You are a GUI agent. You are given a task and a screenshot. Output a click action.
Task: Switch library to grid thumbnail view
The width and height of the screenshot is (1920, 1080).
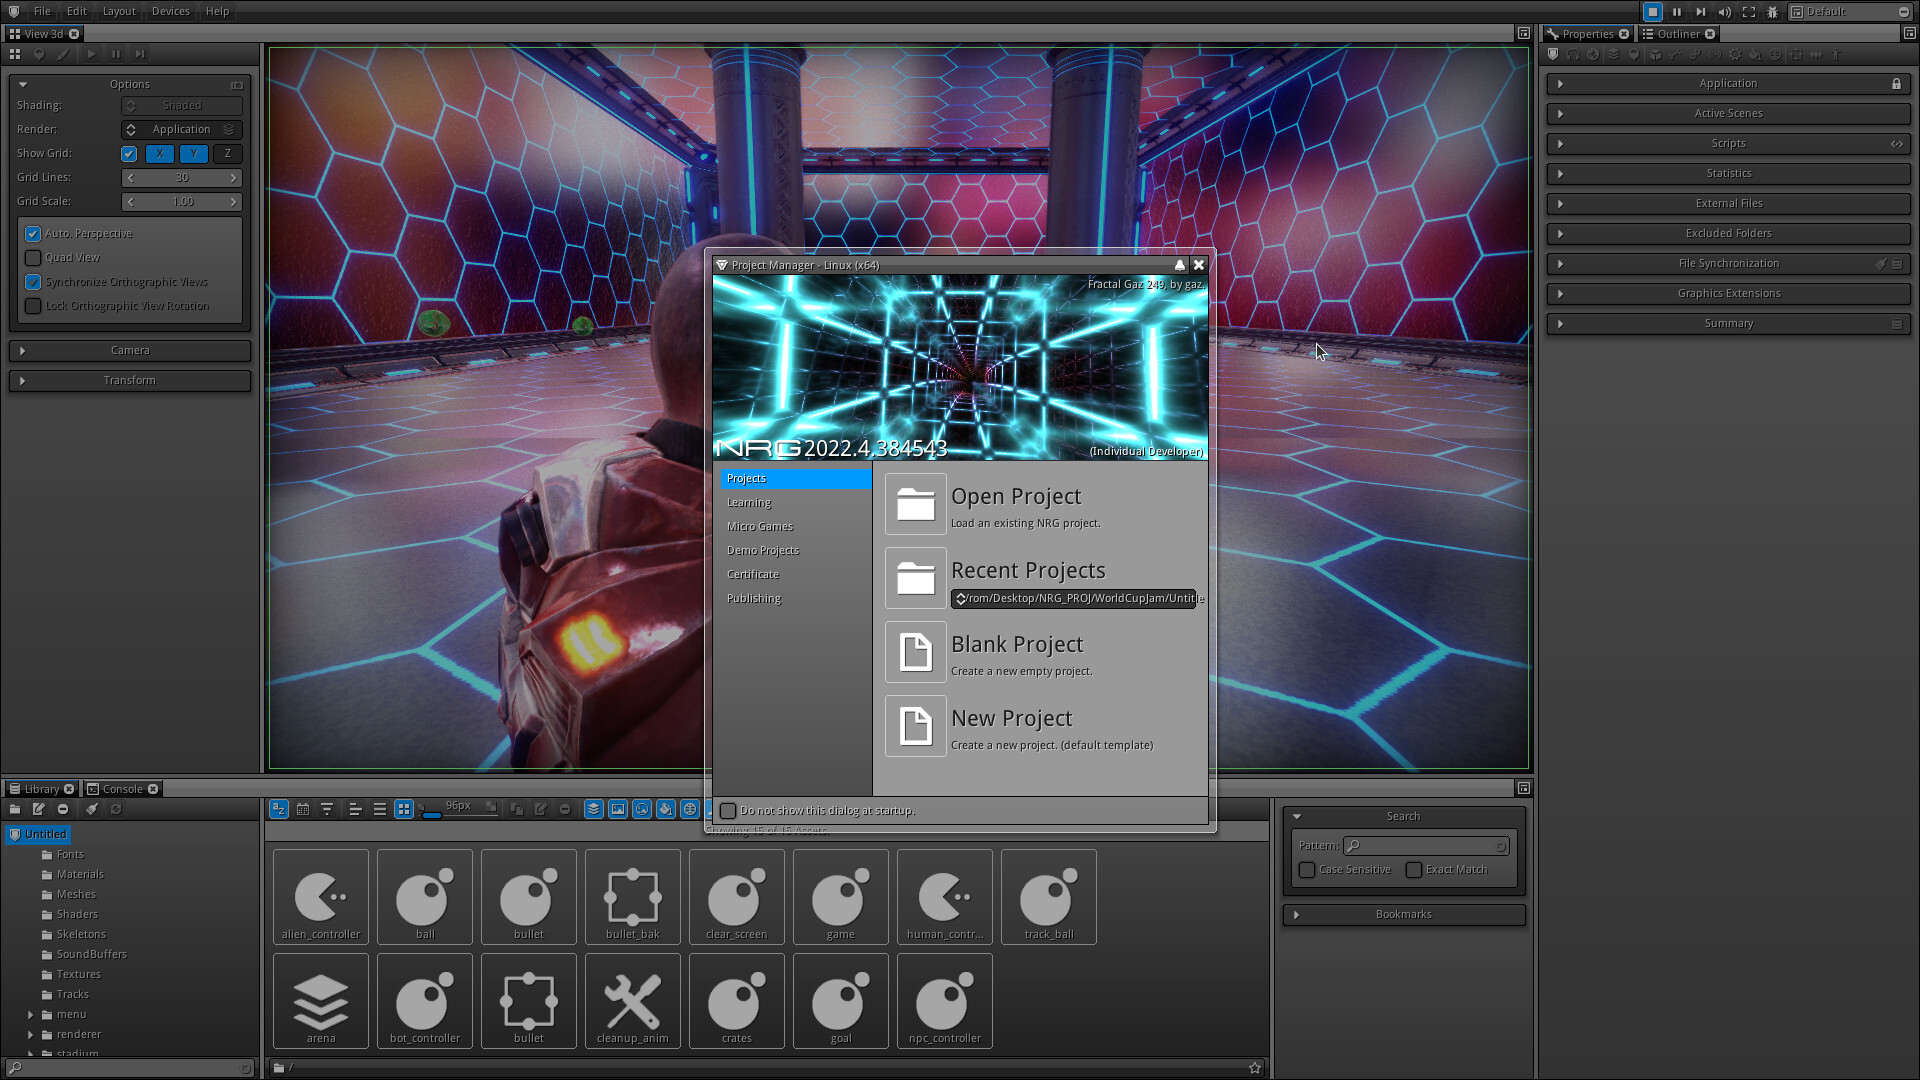click(x=403, y=809)
